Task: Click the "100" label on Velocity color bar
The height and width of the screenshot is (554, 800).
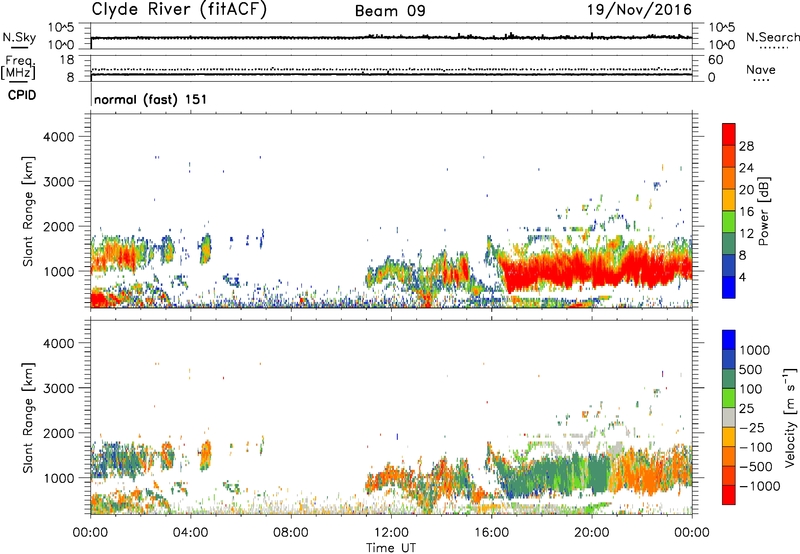Action: (751, 389)
